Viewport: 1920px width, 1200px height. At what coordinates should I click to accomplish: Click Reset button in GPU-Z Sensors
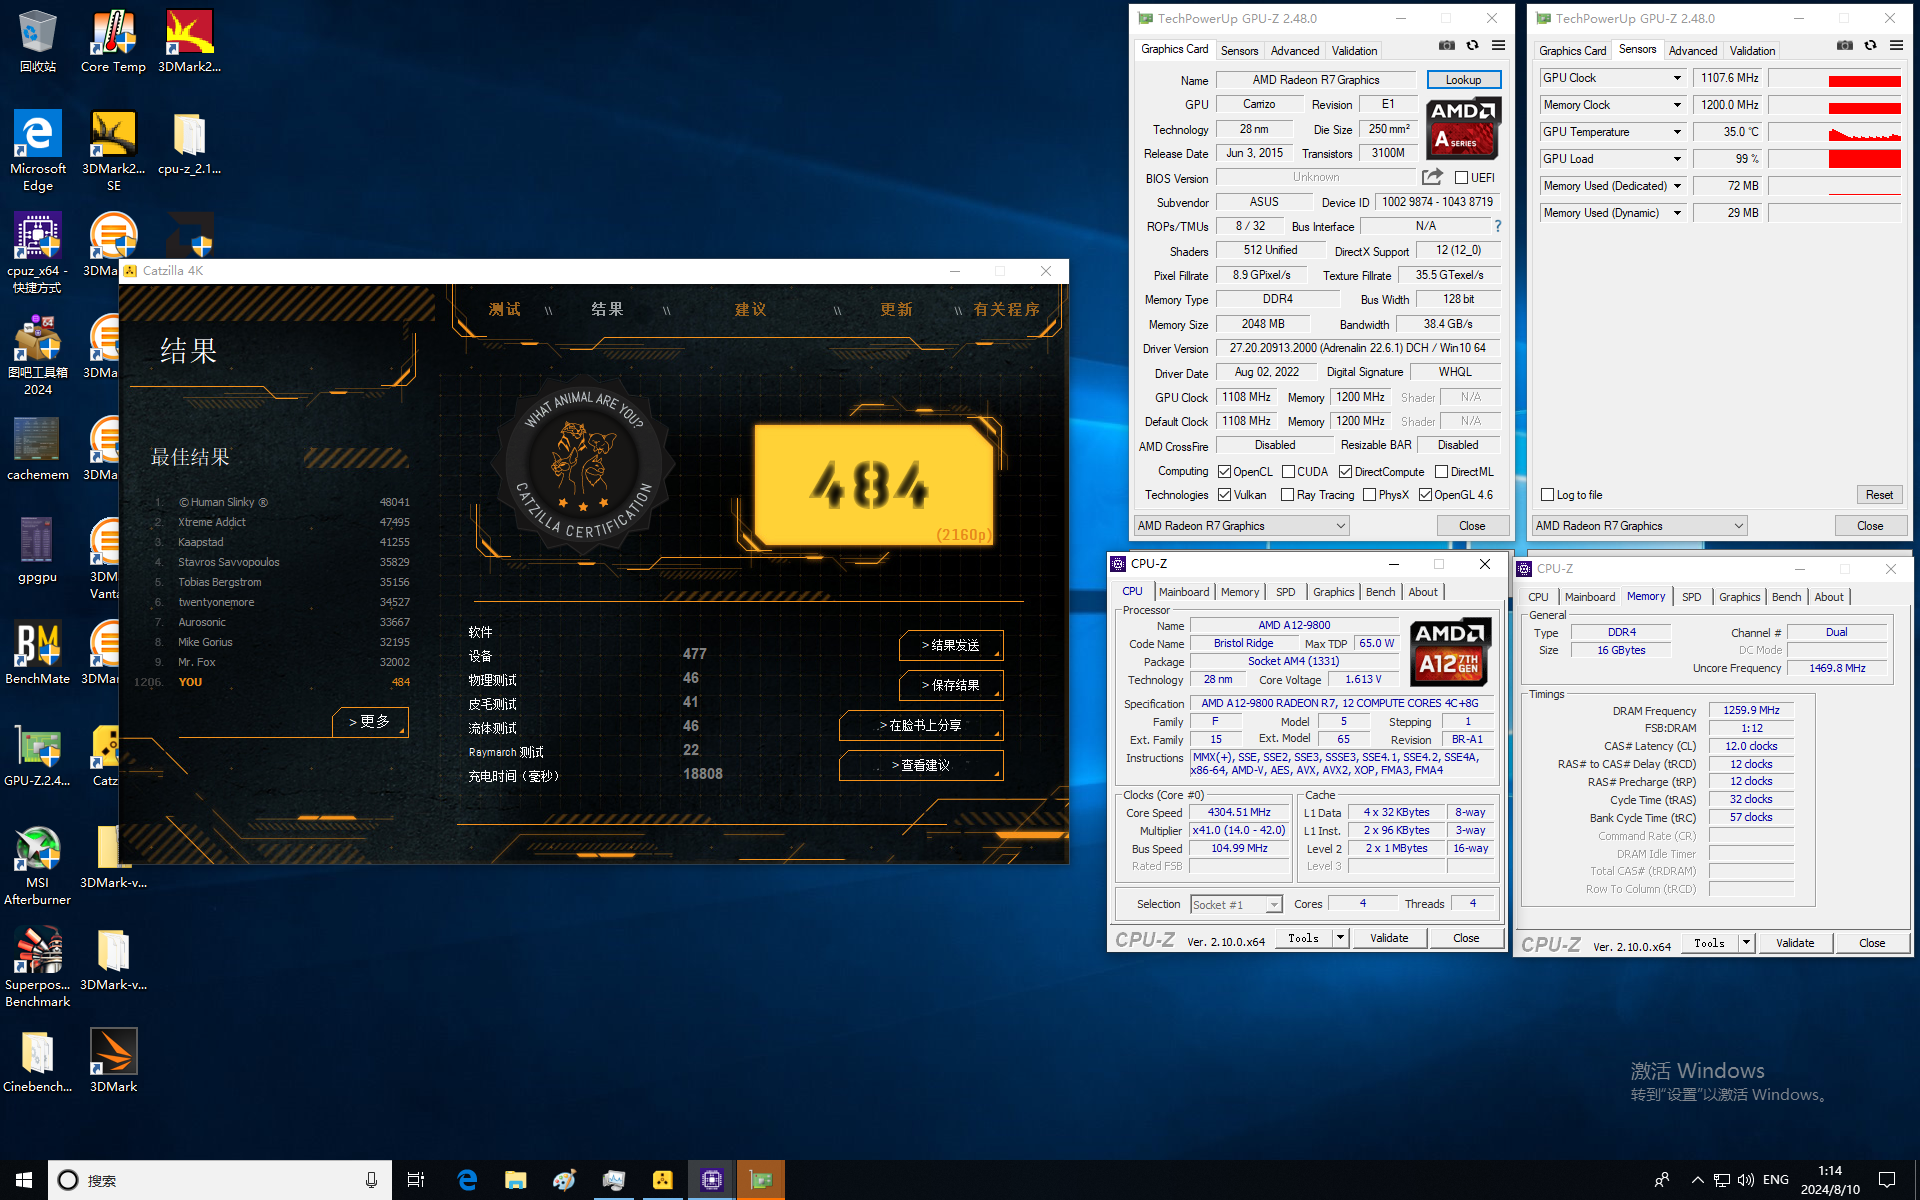coord(1879,495)
